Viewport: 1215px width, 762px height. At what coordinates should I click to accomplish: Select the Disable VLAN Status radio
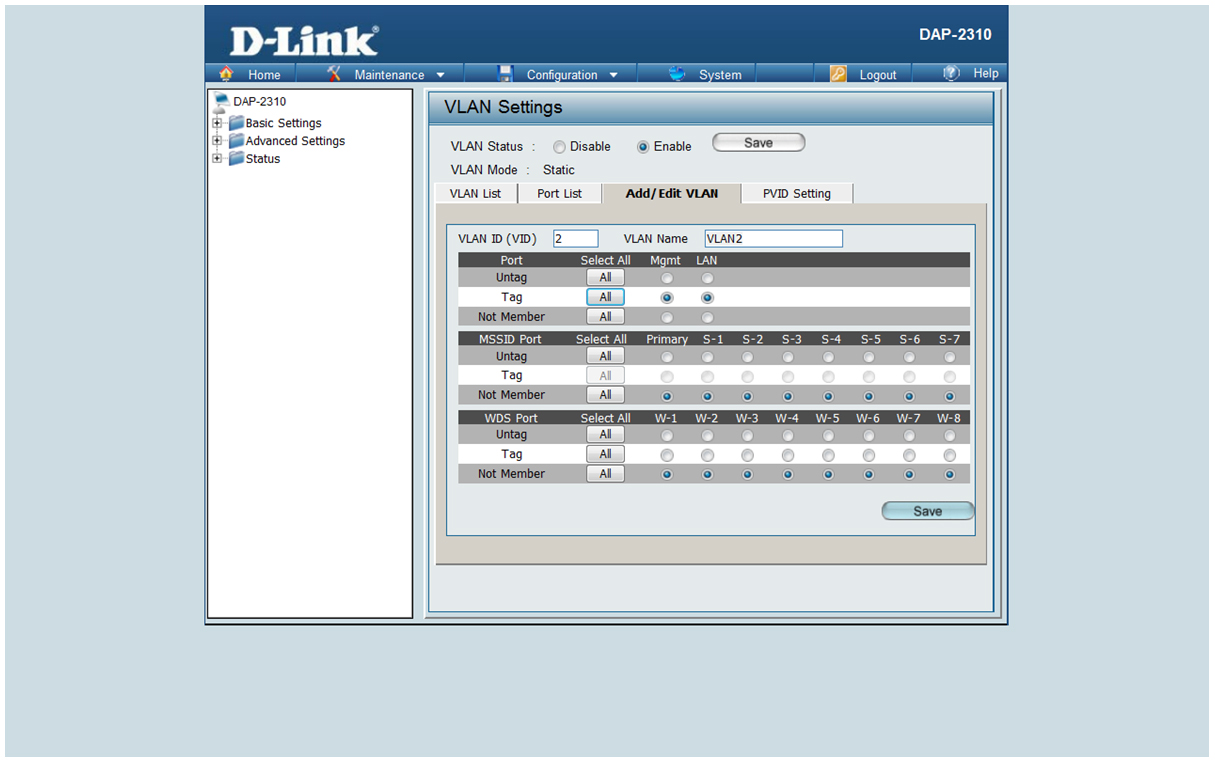click(559, 147)
